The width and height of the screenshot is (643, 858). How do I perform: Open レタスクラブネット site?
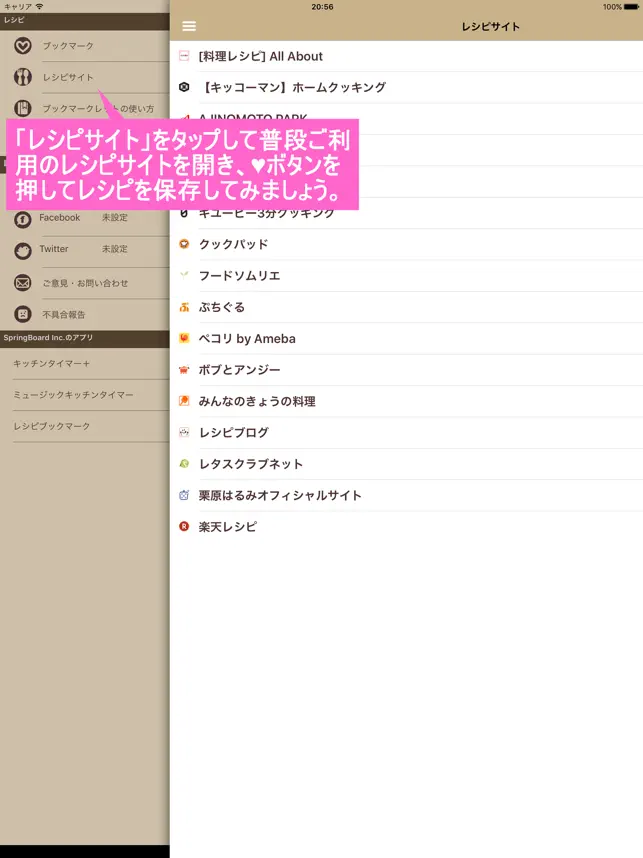[x=407, y=464]
